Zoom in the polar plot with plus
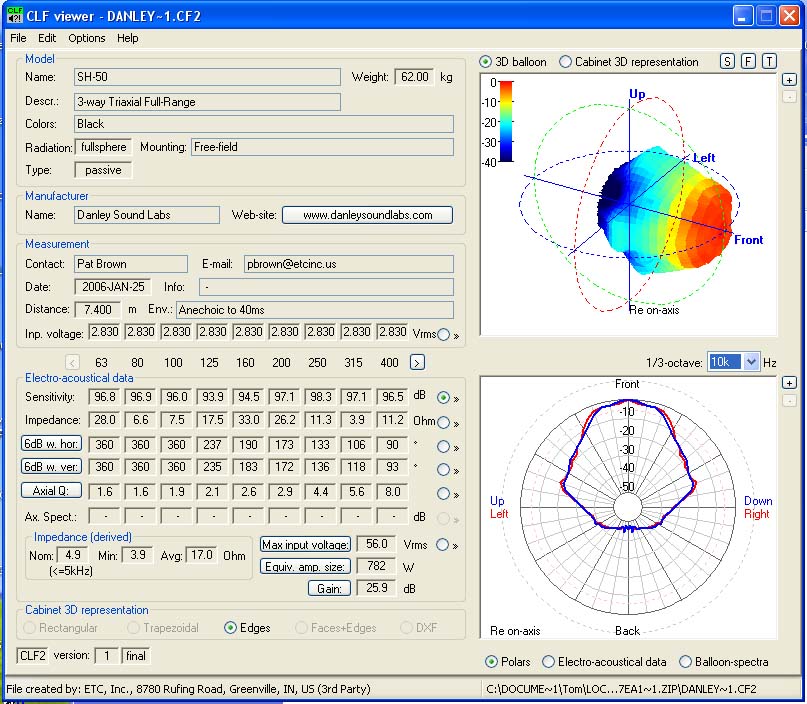The width and height of the screenshot is (807, 704). [x=789, y=383]
